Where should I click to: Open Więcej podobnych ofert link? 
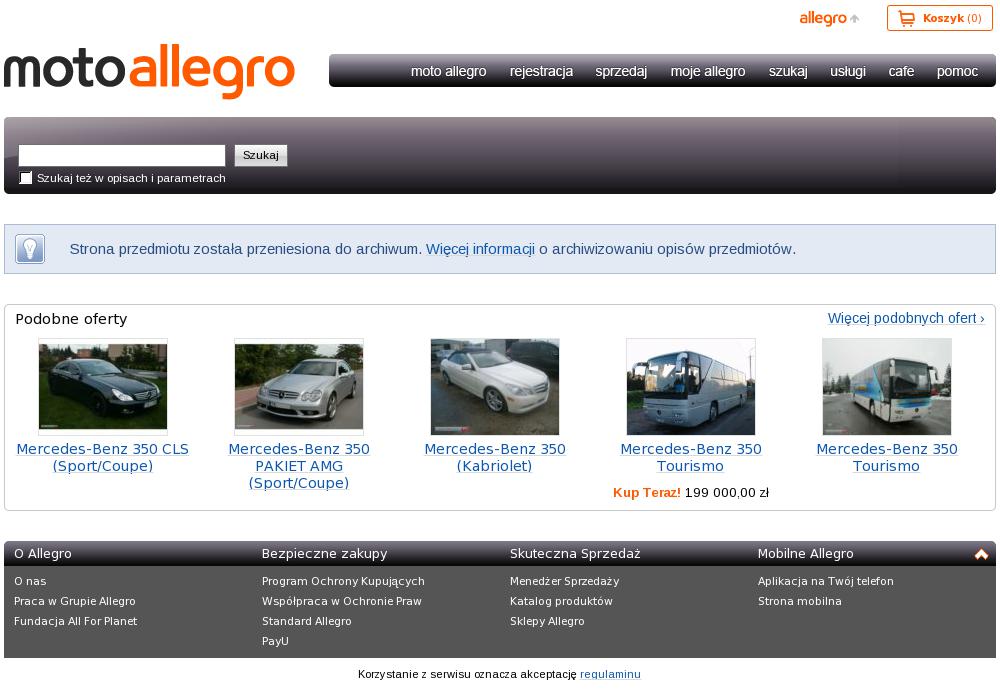coord(906,318)
